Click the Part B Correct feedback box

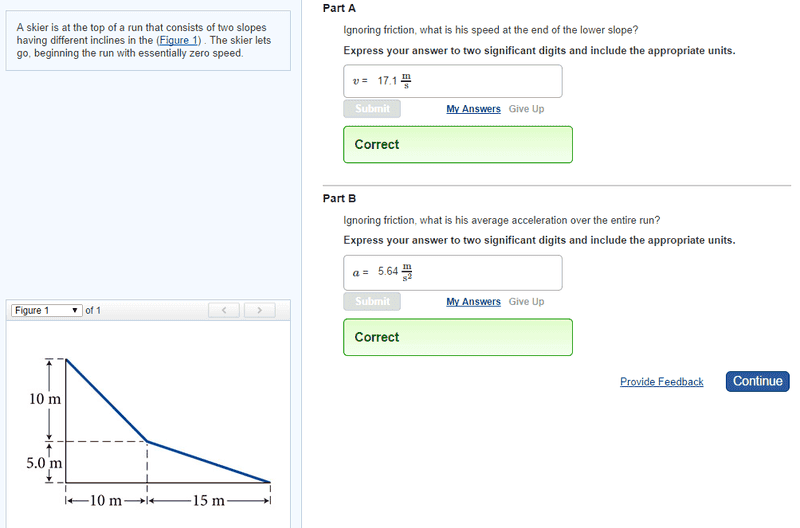(x=458, y=337)
